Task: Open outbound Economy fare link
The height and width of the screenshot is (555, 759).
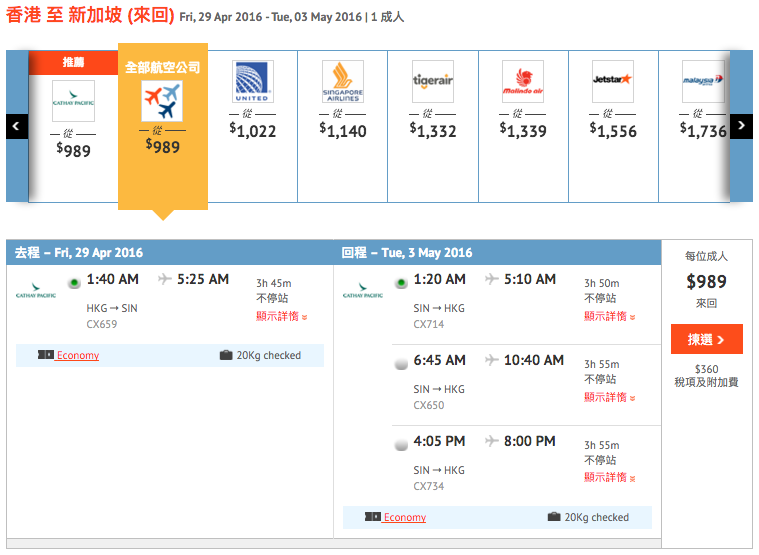Action: point(78,356)
